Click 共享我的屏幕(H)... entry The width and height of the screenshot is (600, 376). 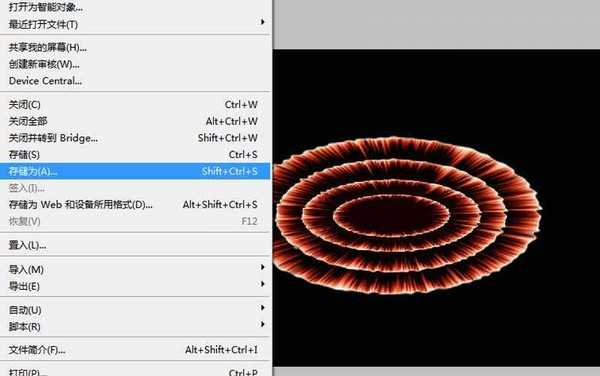point(135,47)
